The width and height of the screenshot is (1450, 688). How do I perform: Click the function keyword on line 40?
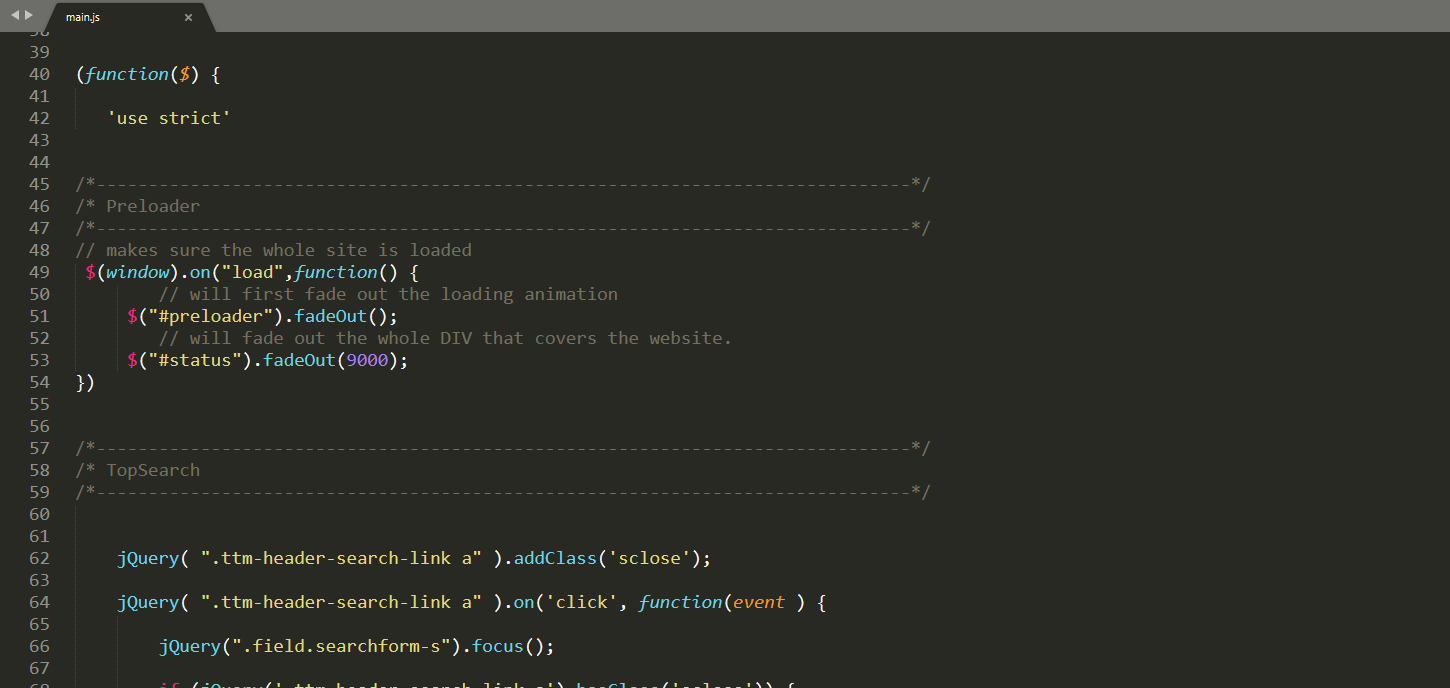click(127, 74)
